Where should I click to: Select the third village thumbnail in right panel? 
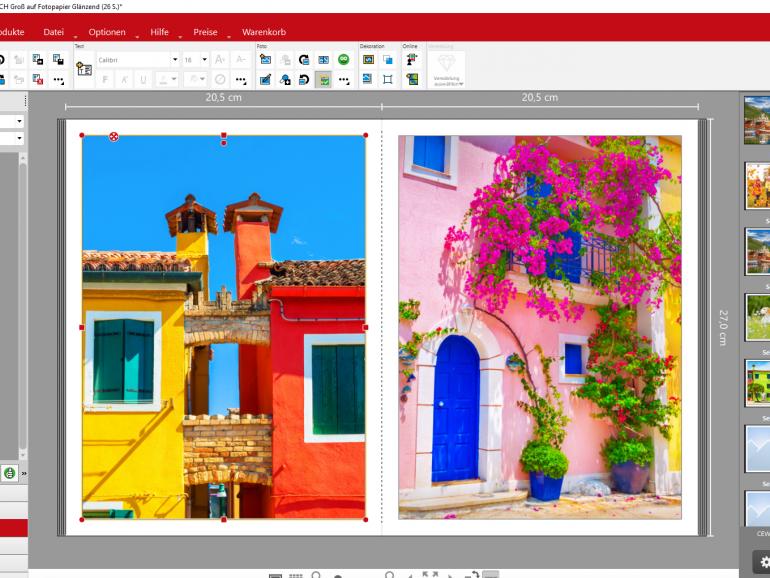click(x=757, y=251)
